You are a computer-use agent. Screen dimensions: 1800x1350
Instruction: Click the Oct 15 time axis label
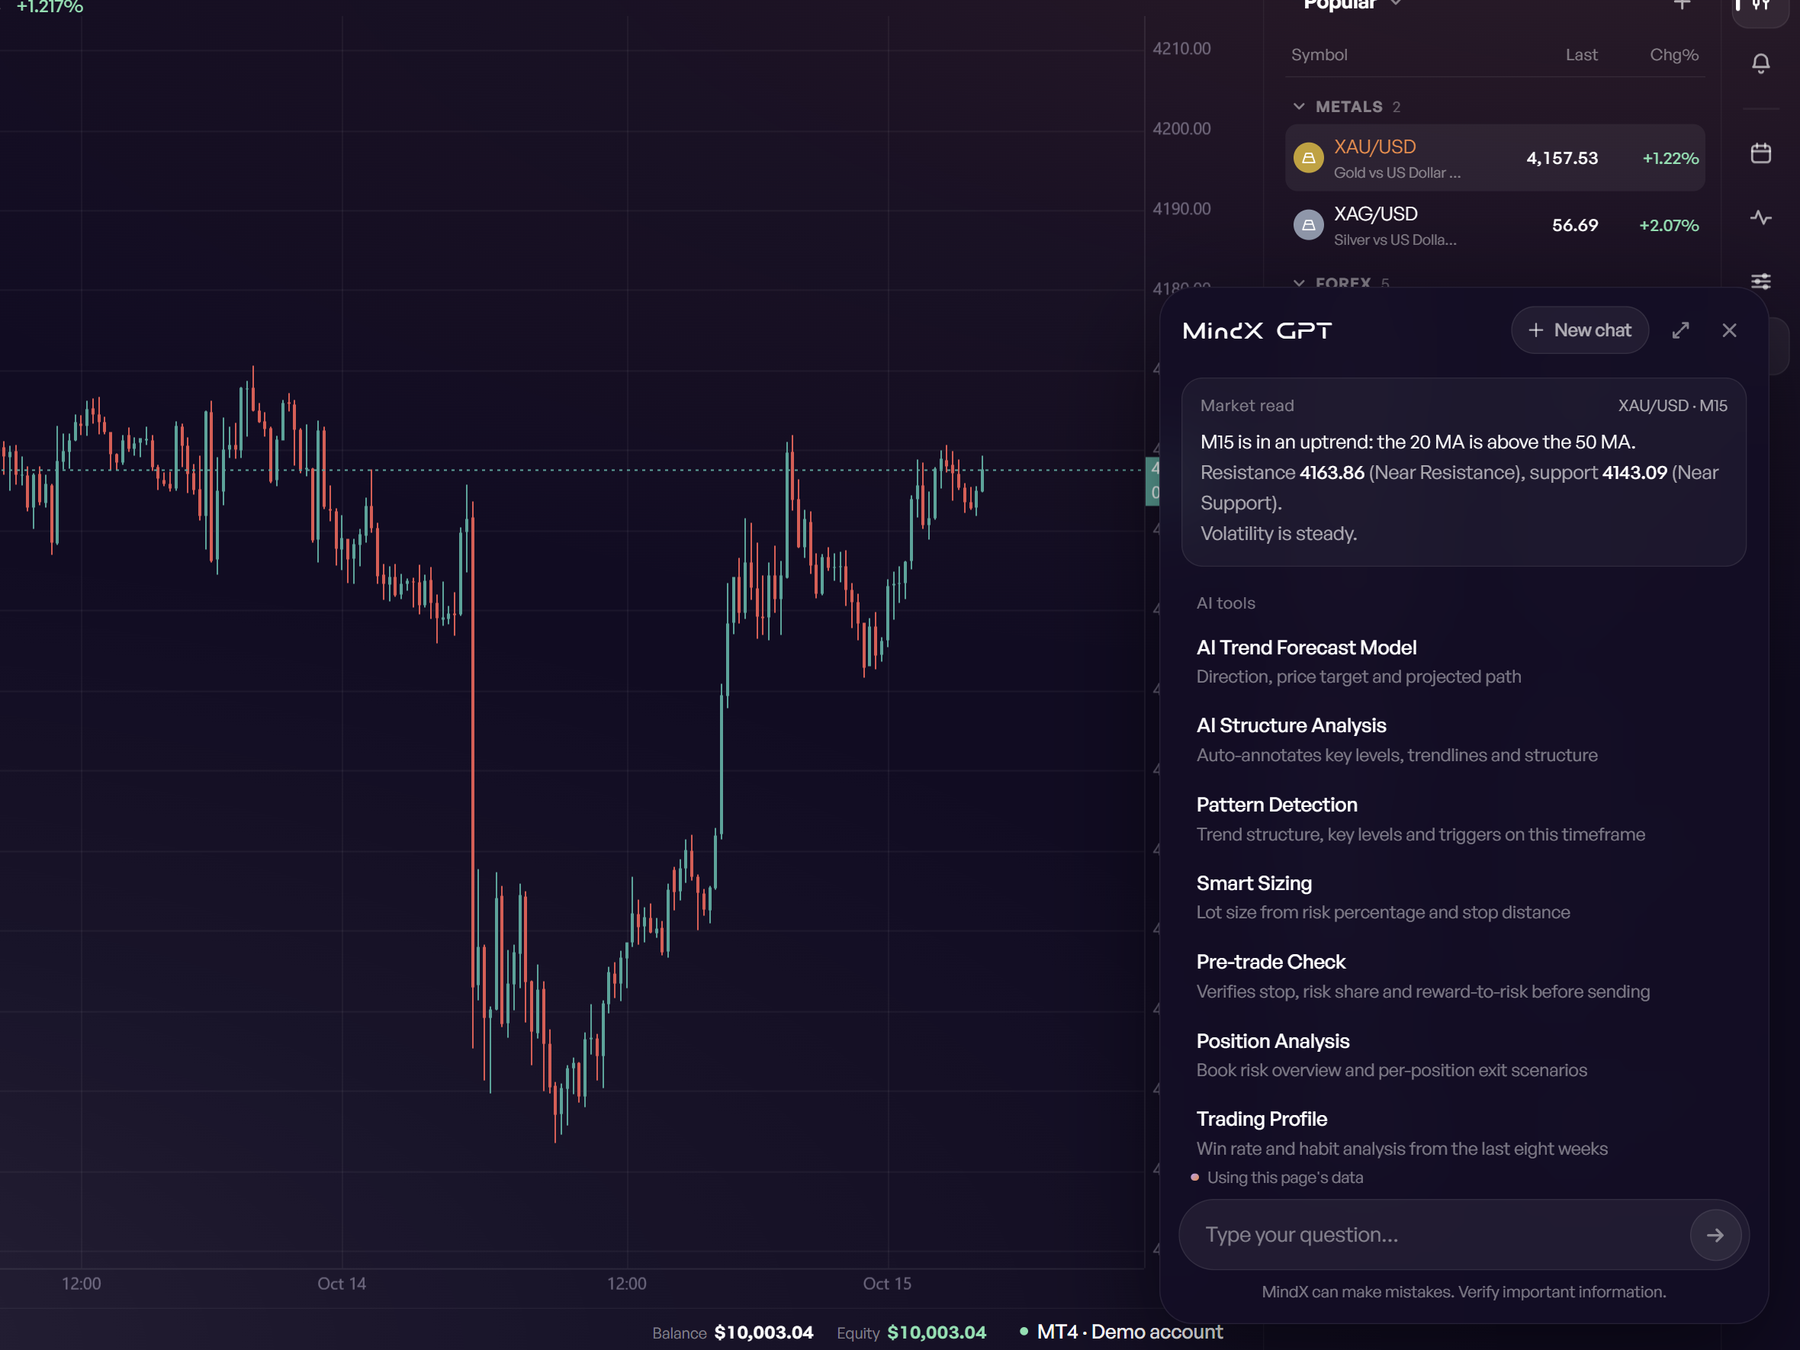tap(887, 1283)
